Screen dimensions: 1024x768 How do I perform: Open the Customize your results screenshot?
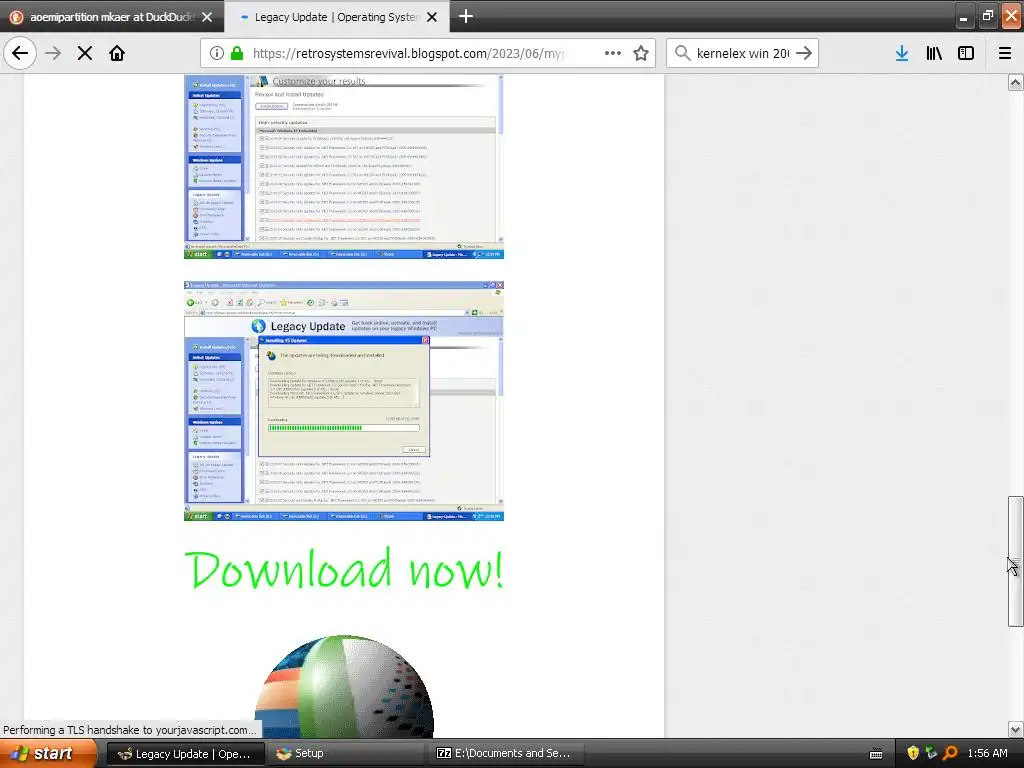coord(344,167)
